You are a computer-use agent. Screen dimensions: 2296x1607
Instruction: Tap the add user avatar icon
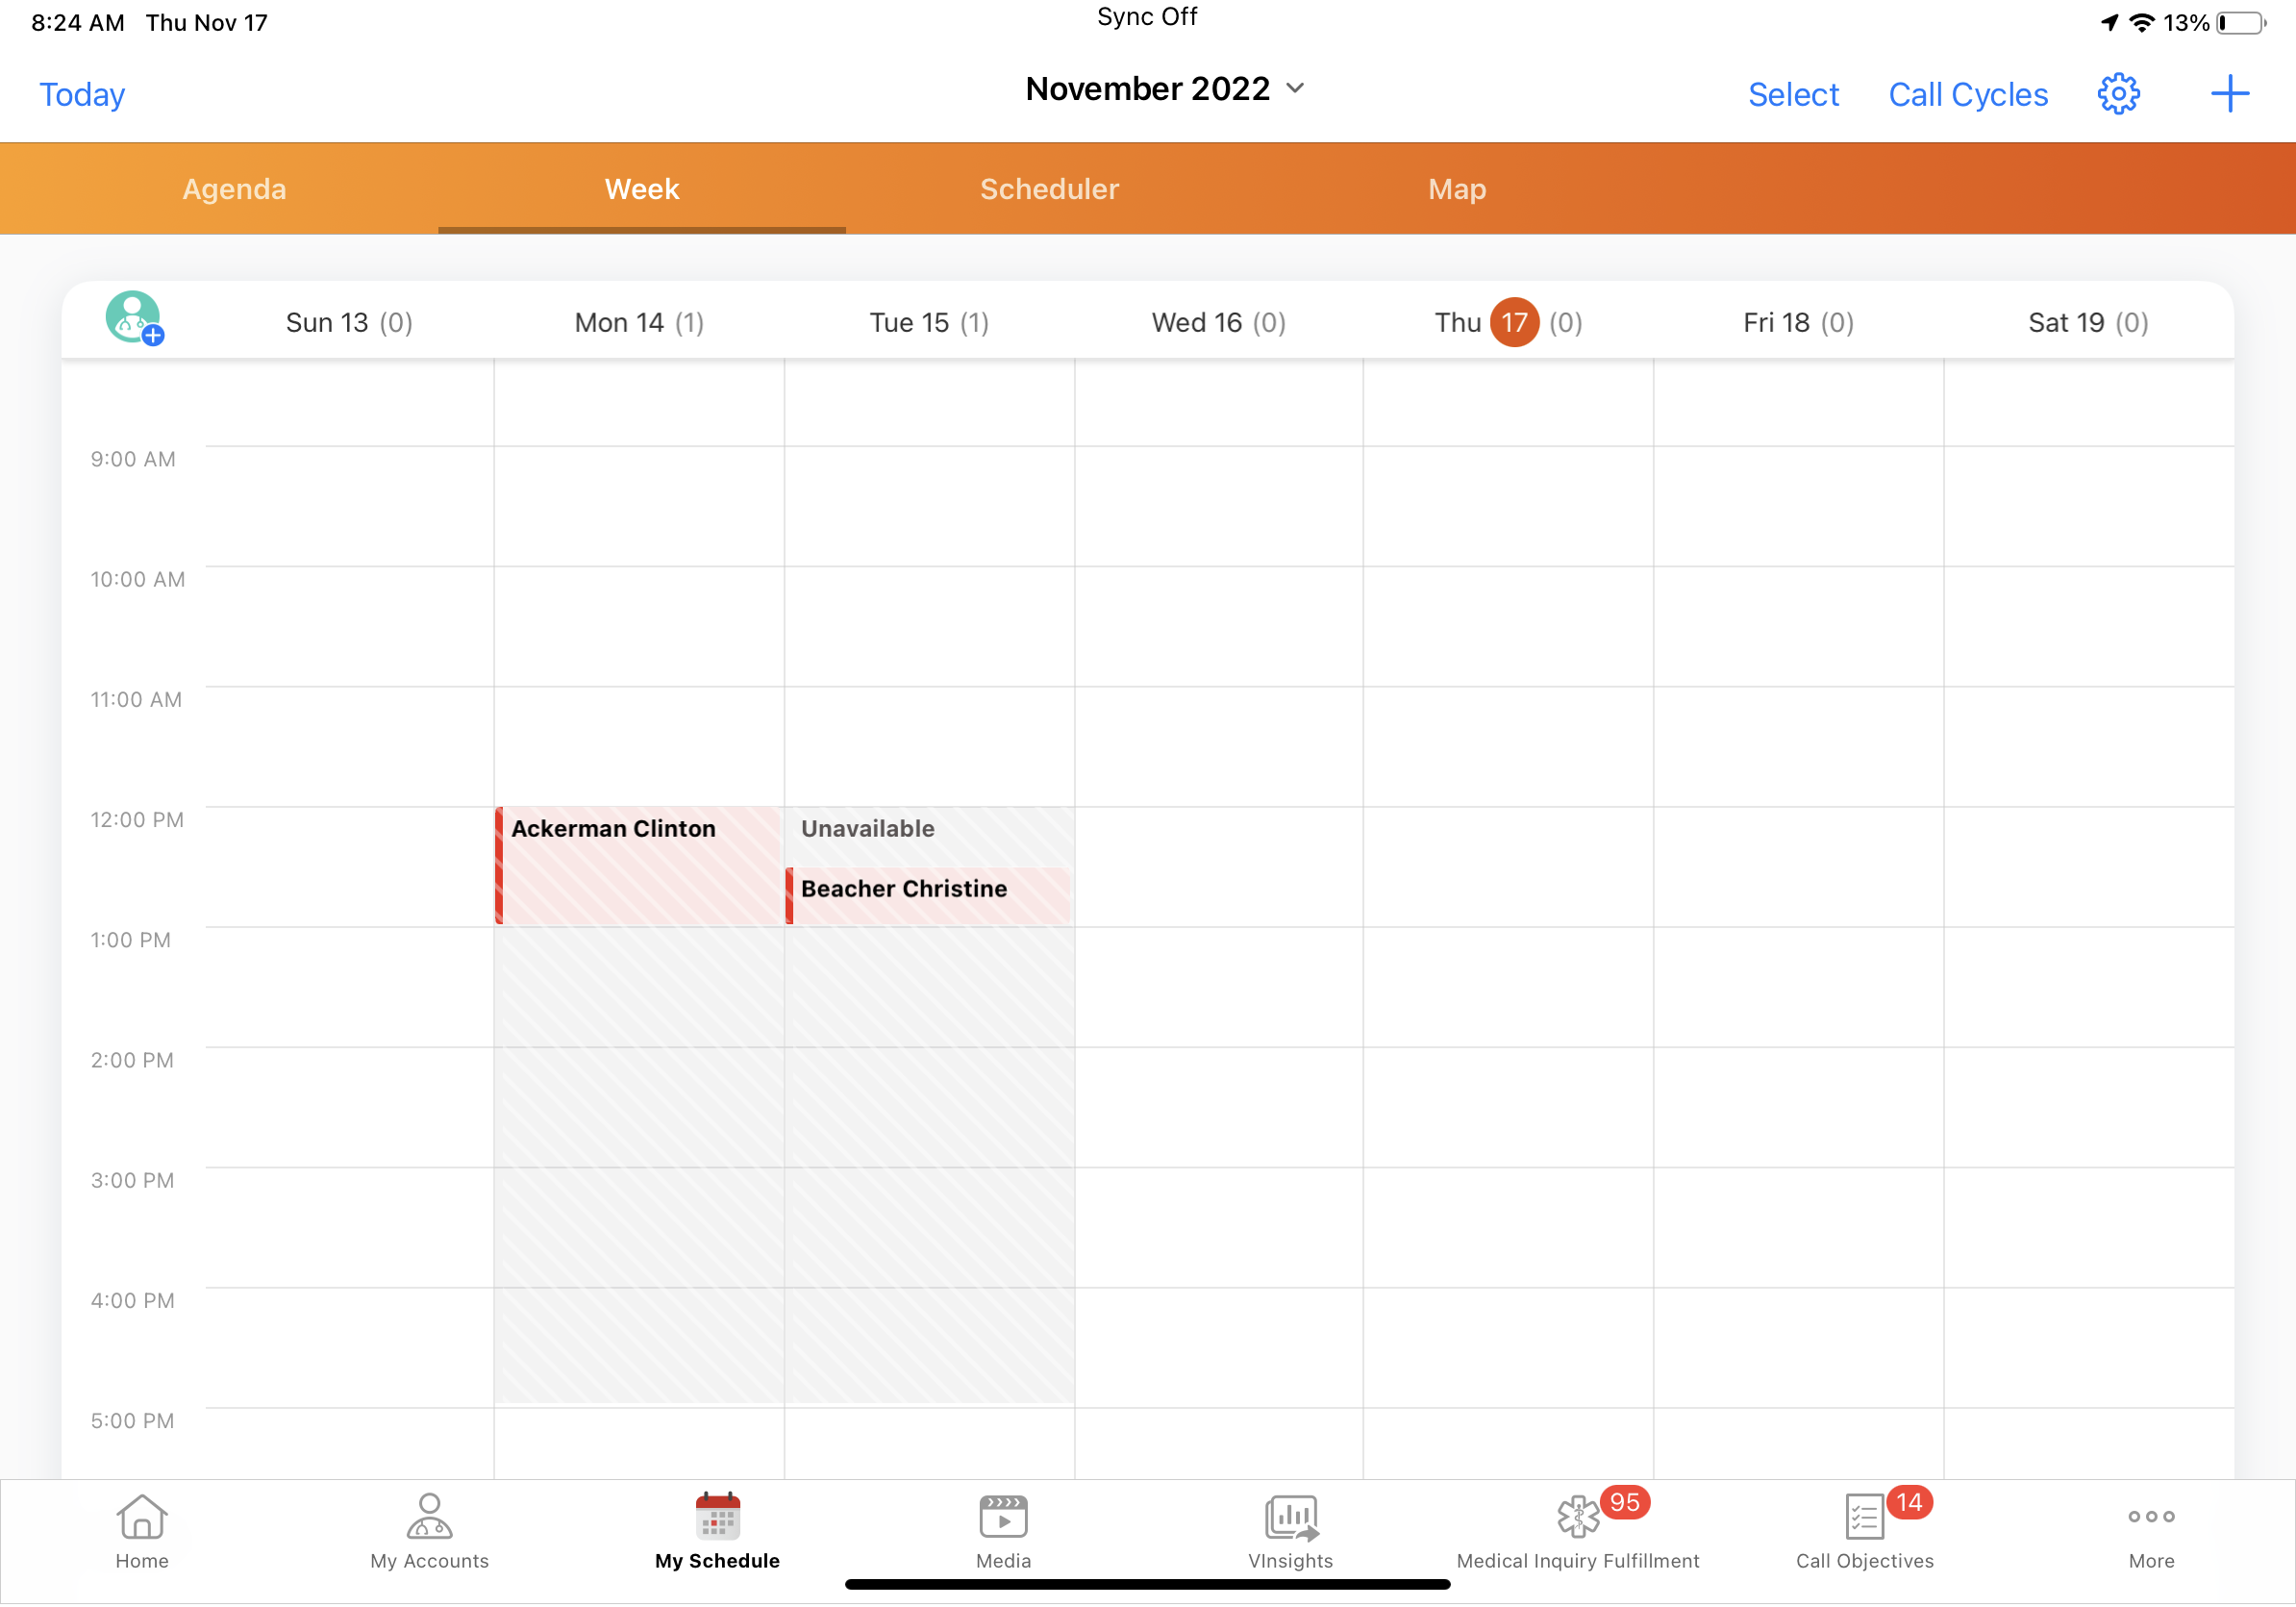[x=134, y=318]
